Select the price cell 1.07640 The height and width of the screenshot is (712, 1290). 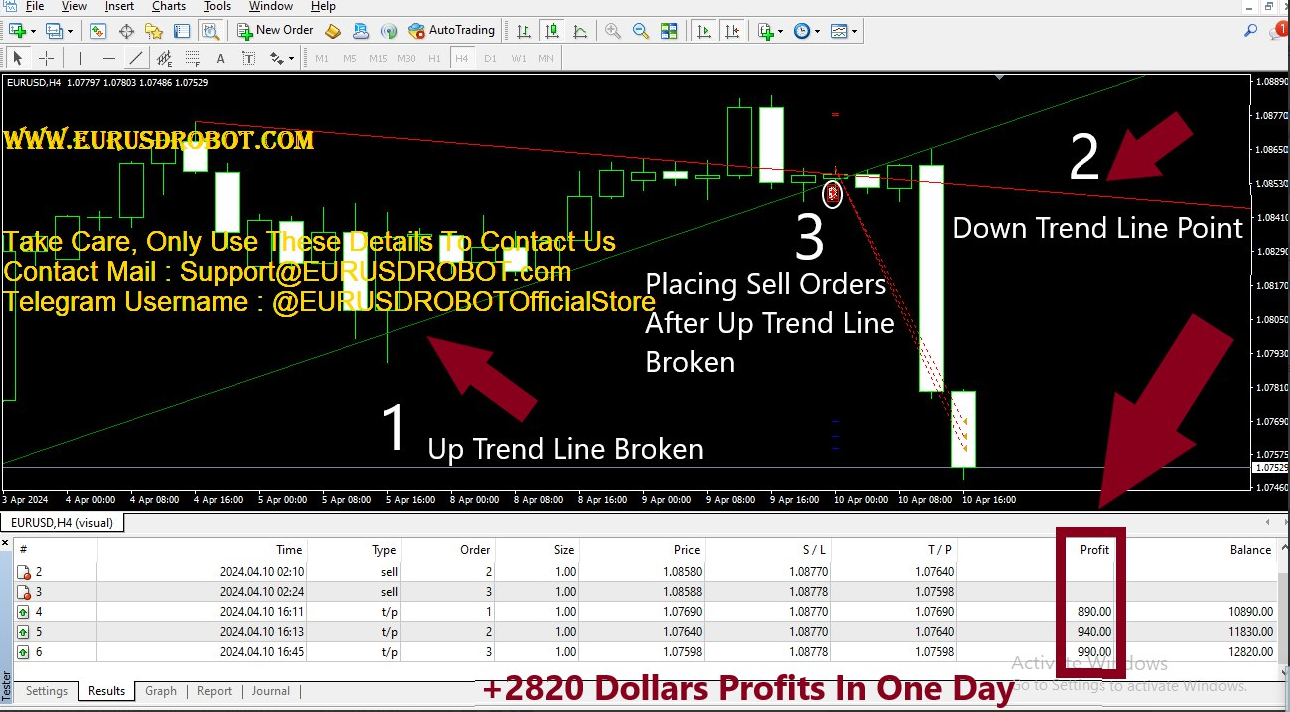click(682, 632)
